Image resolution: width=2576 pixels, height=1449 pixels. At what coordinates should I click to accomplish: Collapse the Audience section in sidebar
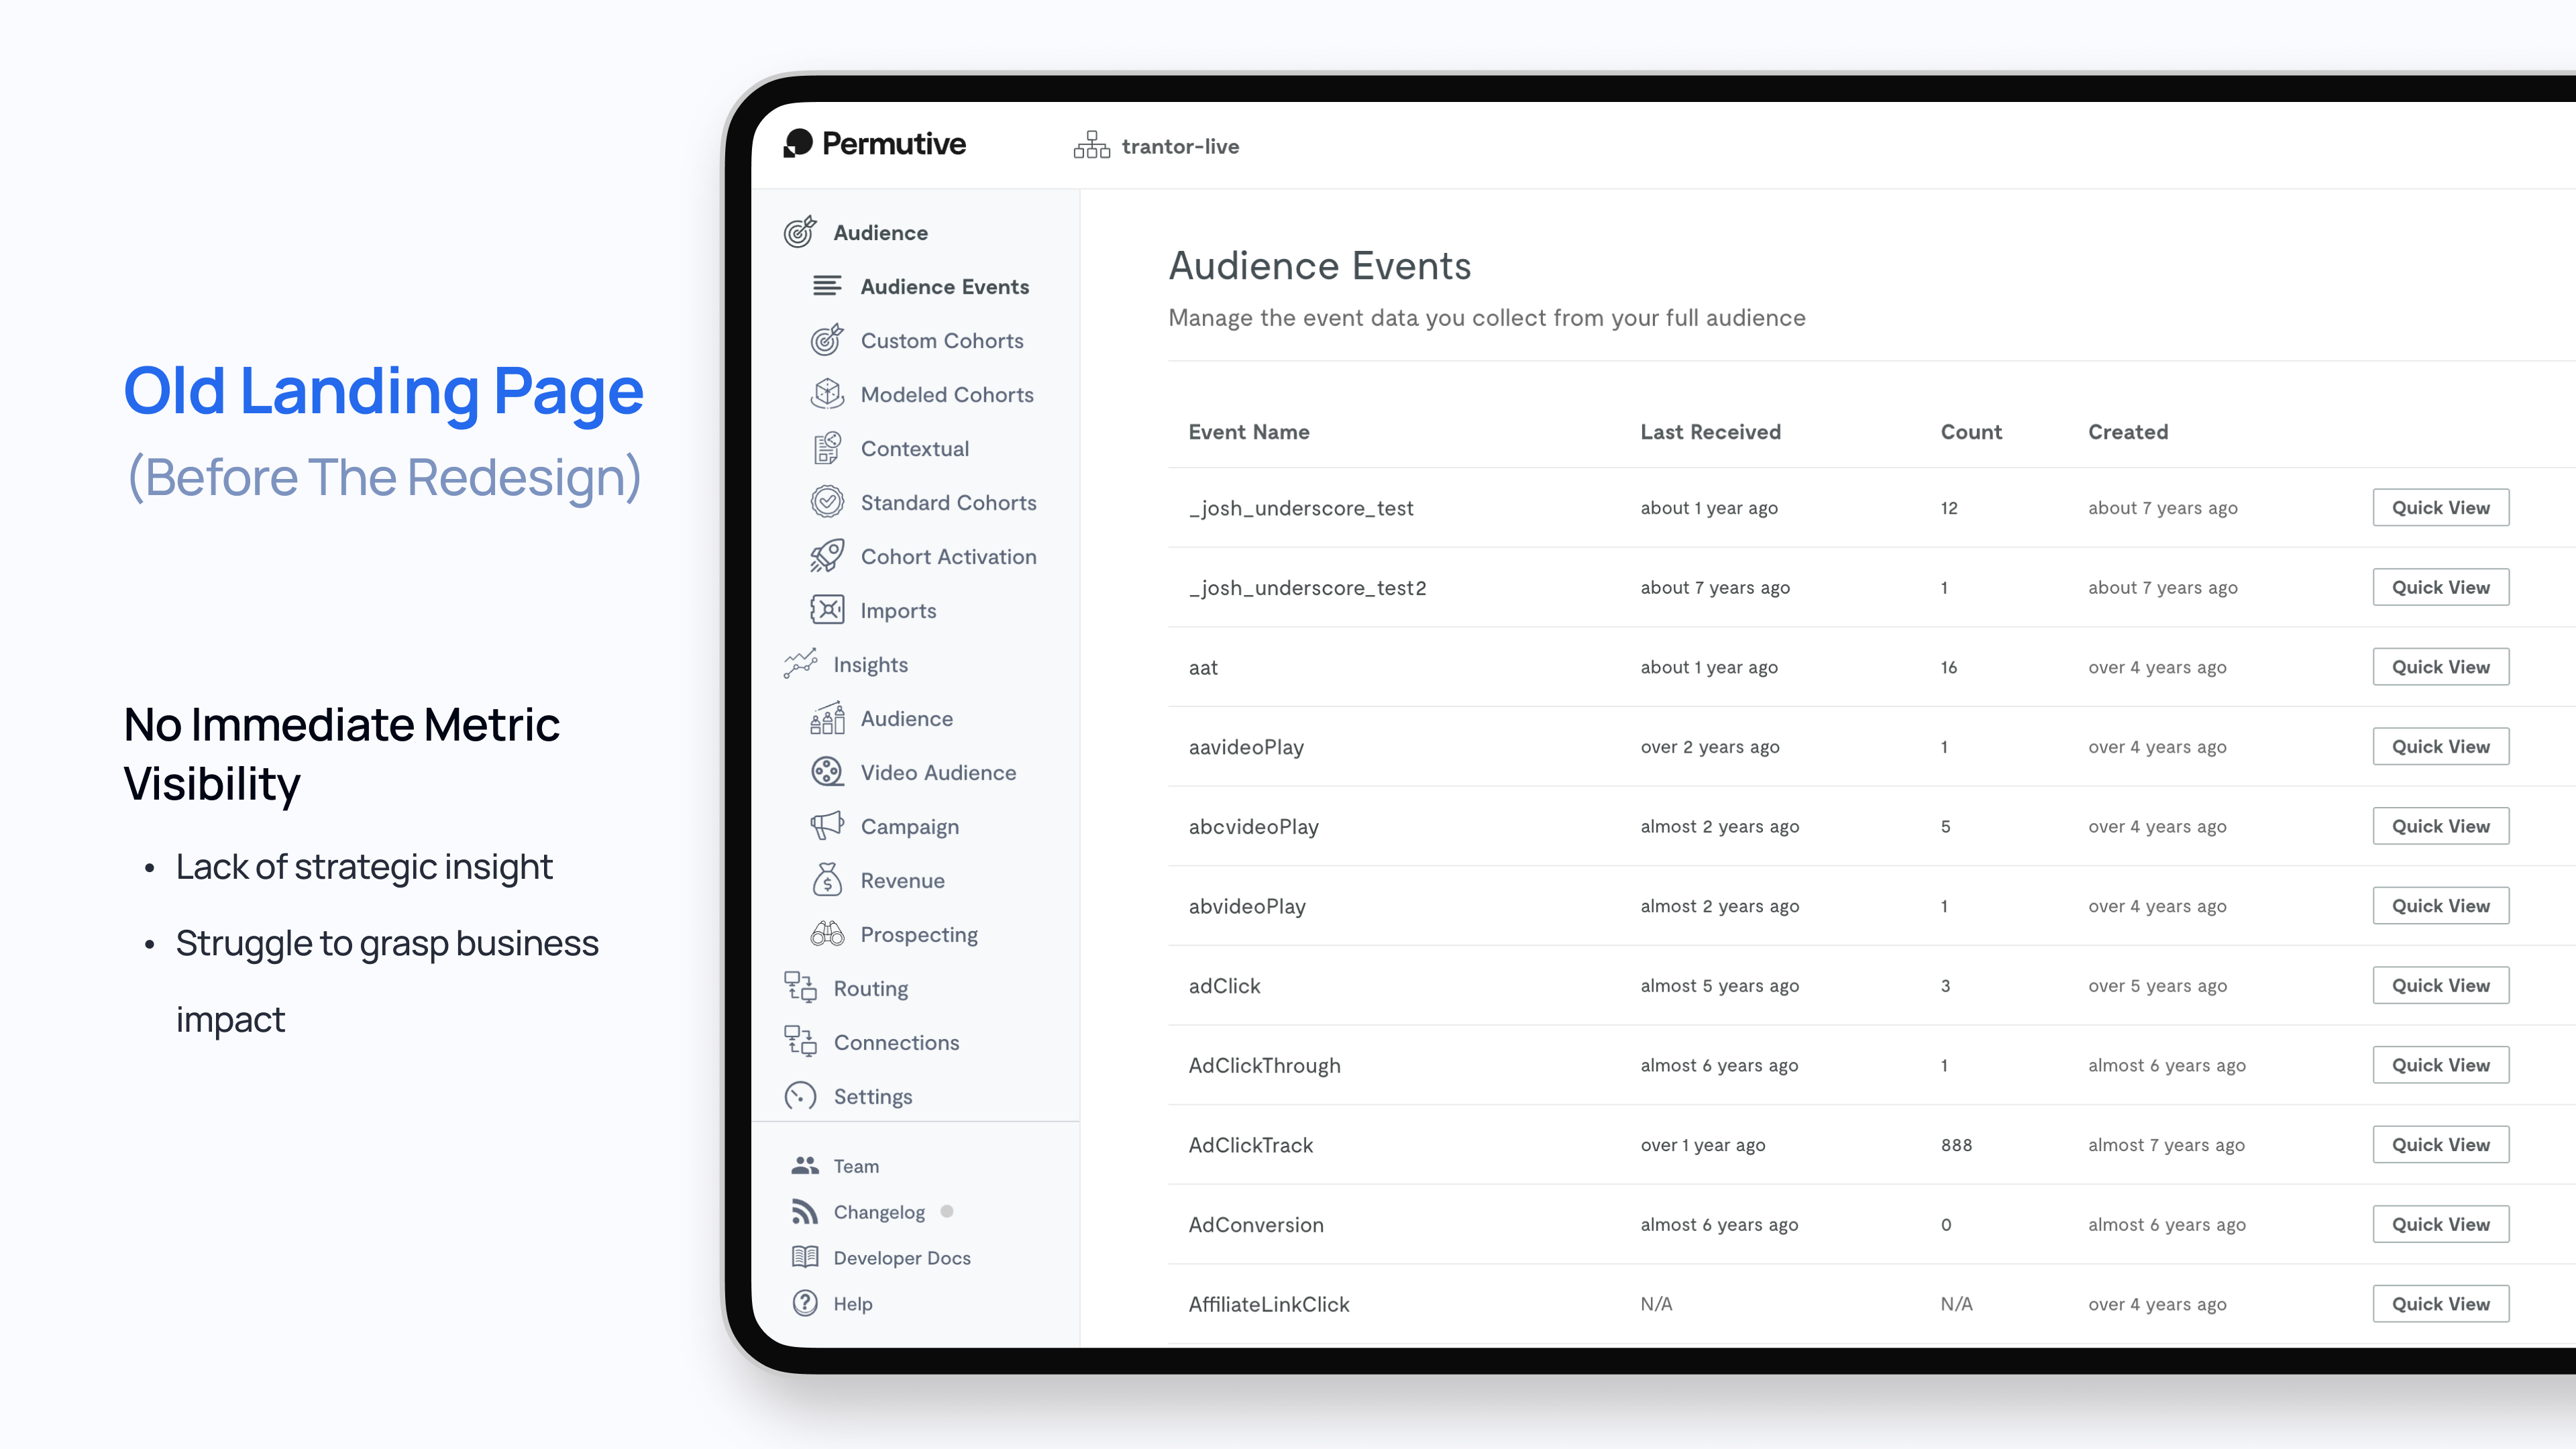(x=880, y=233)
